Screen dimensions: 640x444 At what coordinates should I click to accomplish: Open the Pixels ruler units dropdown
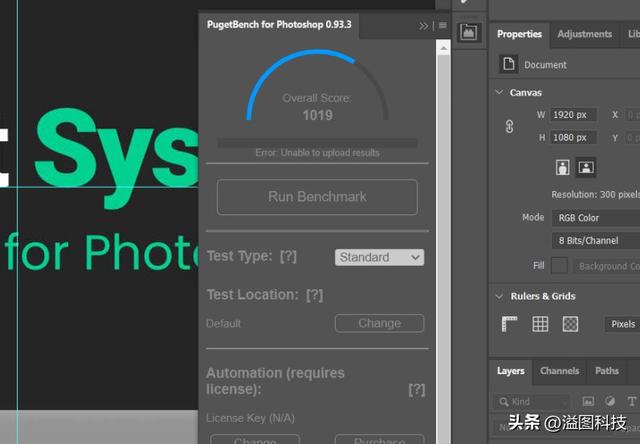[x=622, y=324]
